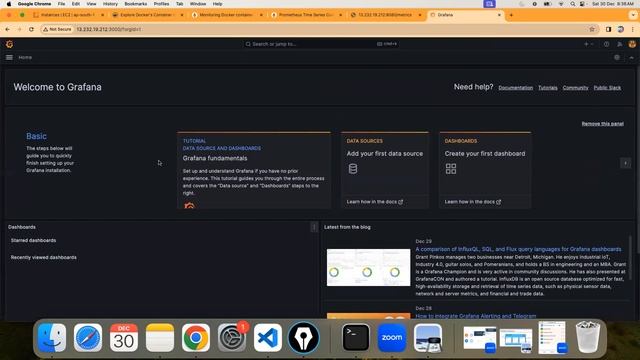Open the Tutorials link
This screenshot has width=640, height=360.
click(x=548, y=88)
